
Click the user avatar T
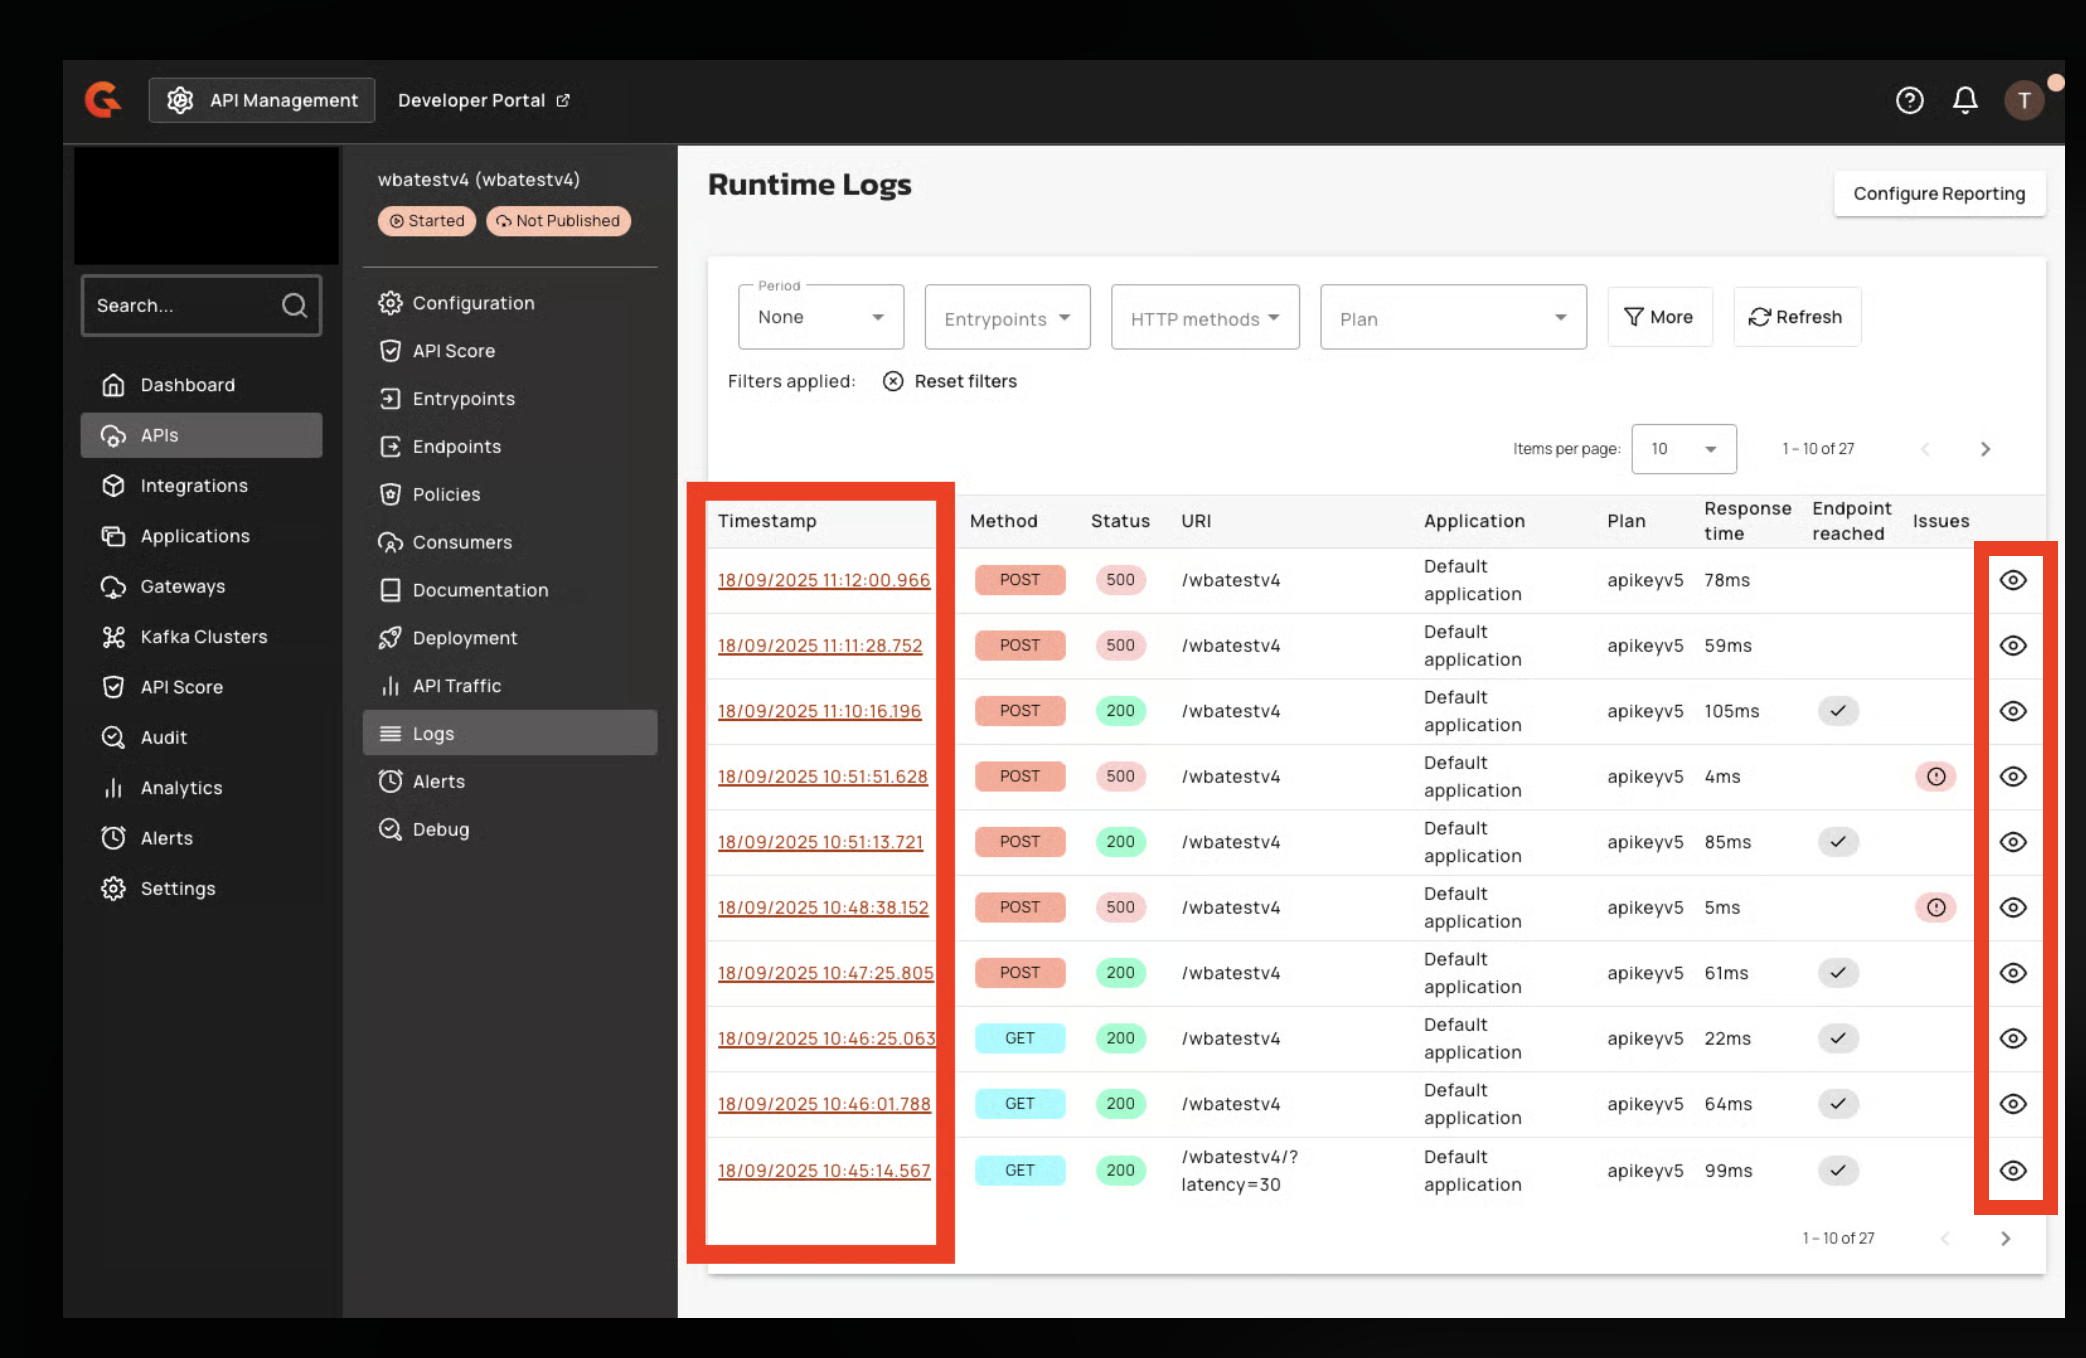click(x=2023, y=100)
